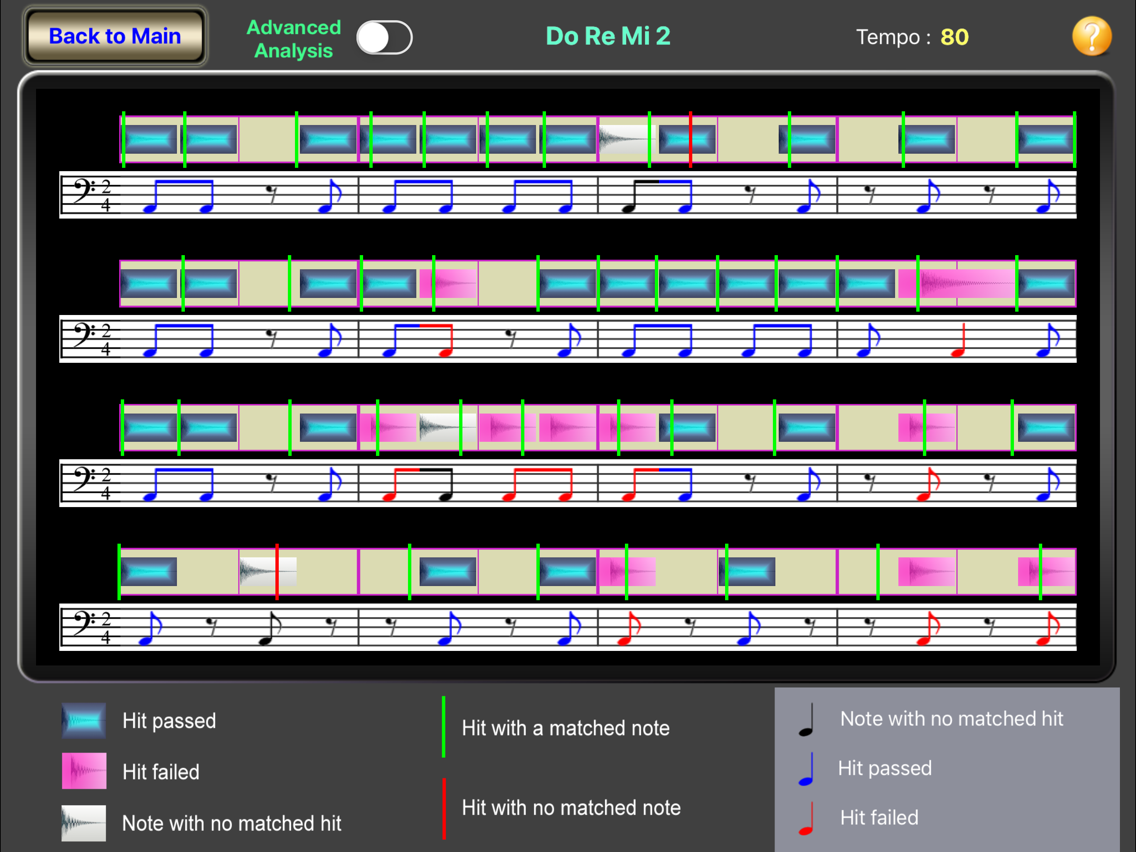Select the pink Hit failed legend icon

(x=83, y=771)
